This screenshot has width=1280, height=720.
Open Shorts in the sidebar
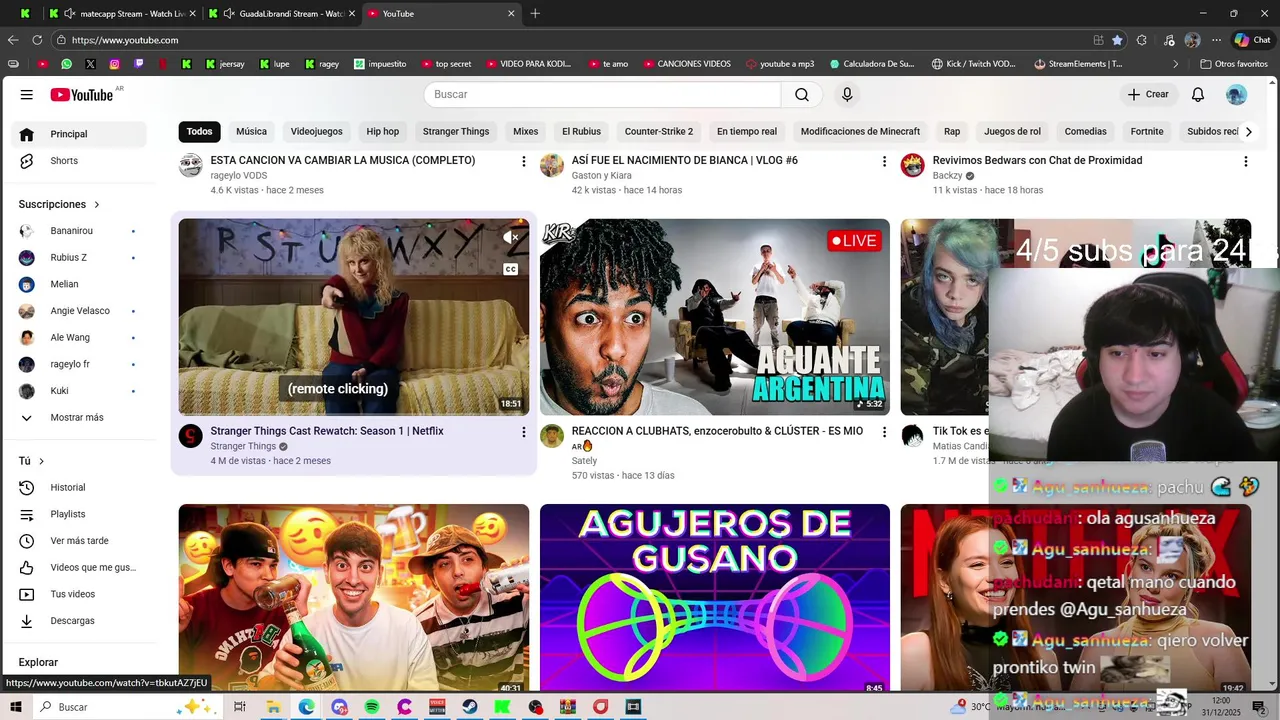pyautogui.click(x=80, y=161)
